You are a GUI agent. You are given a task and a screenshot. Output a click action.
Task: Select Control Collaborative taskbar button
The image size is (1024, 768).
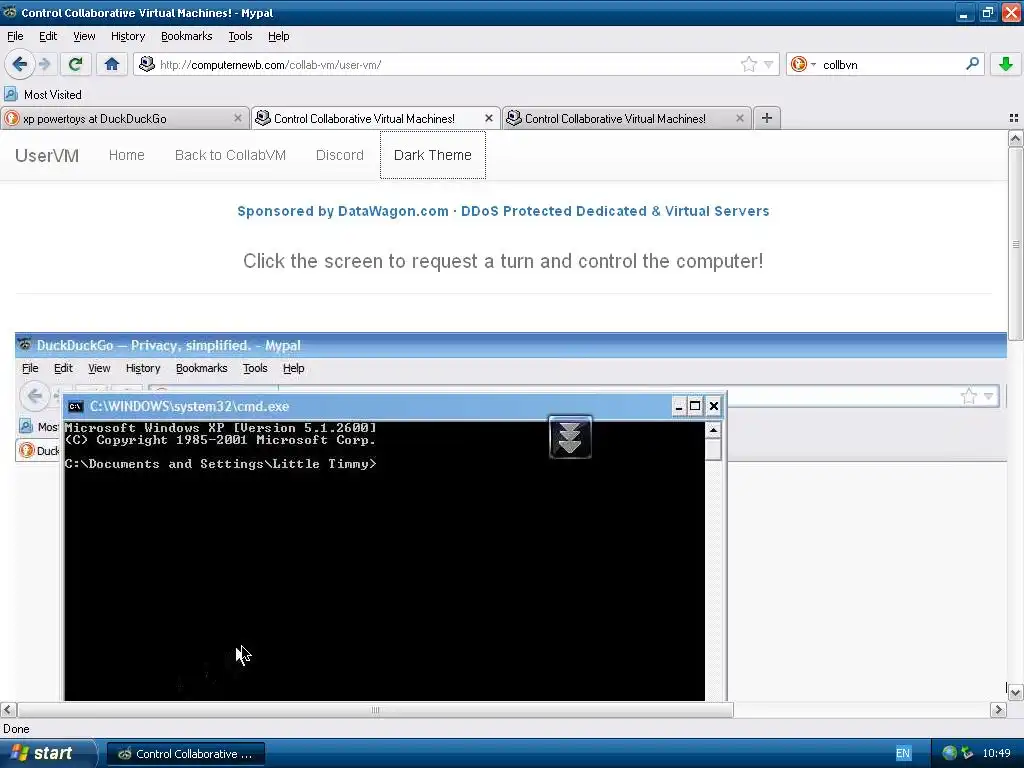pos(185,754)
